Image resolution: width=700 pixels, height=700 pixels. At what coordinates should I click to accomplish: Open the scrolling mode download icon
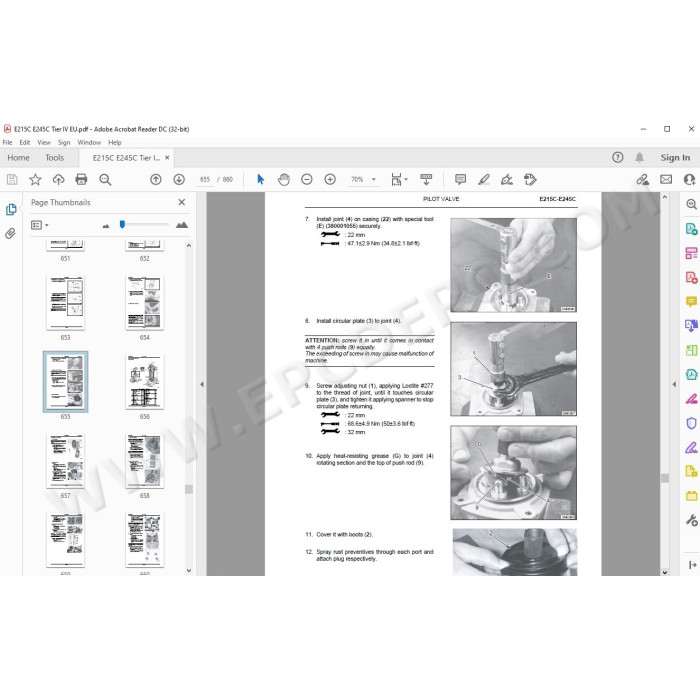point(426,179)
